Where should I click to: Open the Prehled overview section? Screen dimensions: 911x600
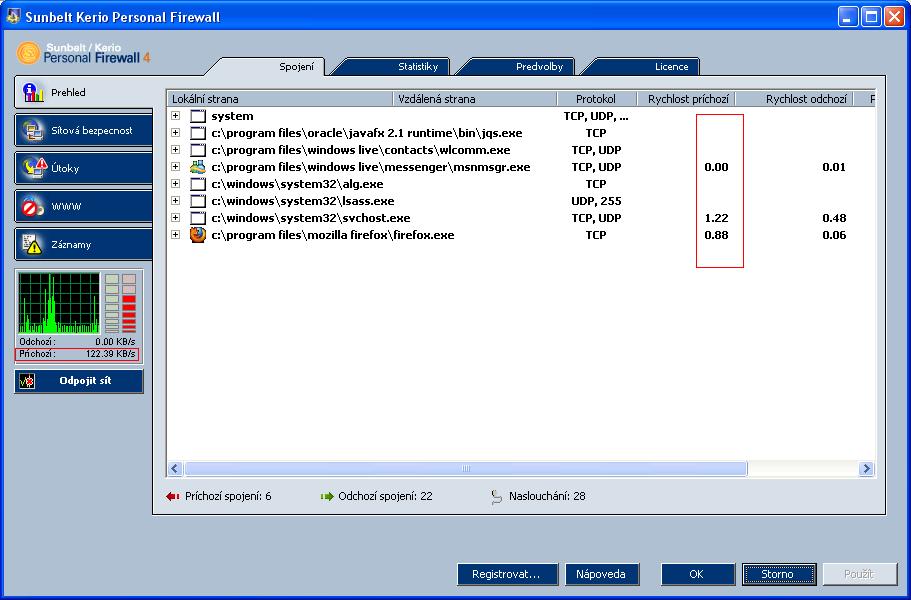pyautogui.click(x=84, y=92)
